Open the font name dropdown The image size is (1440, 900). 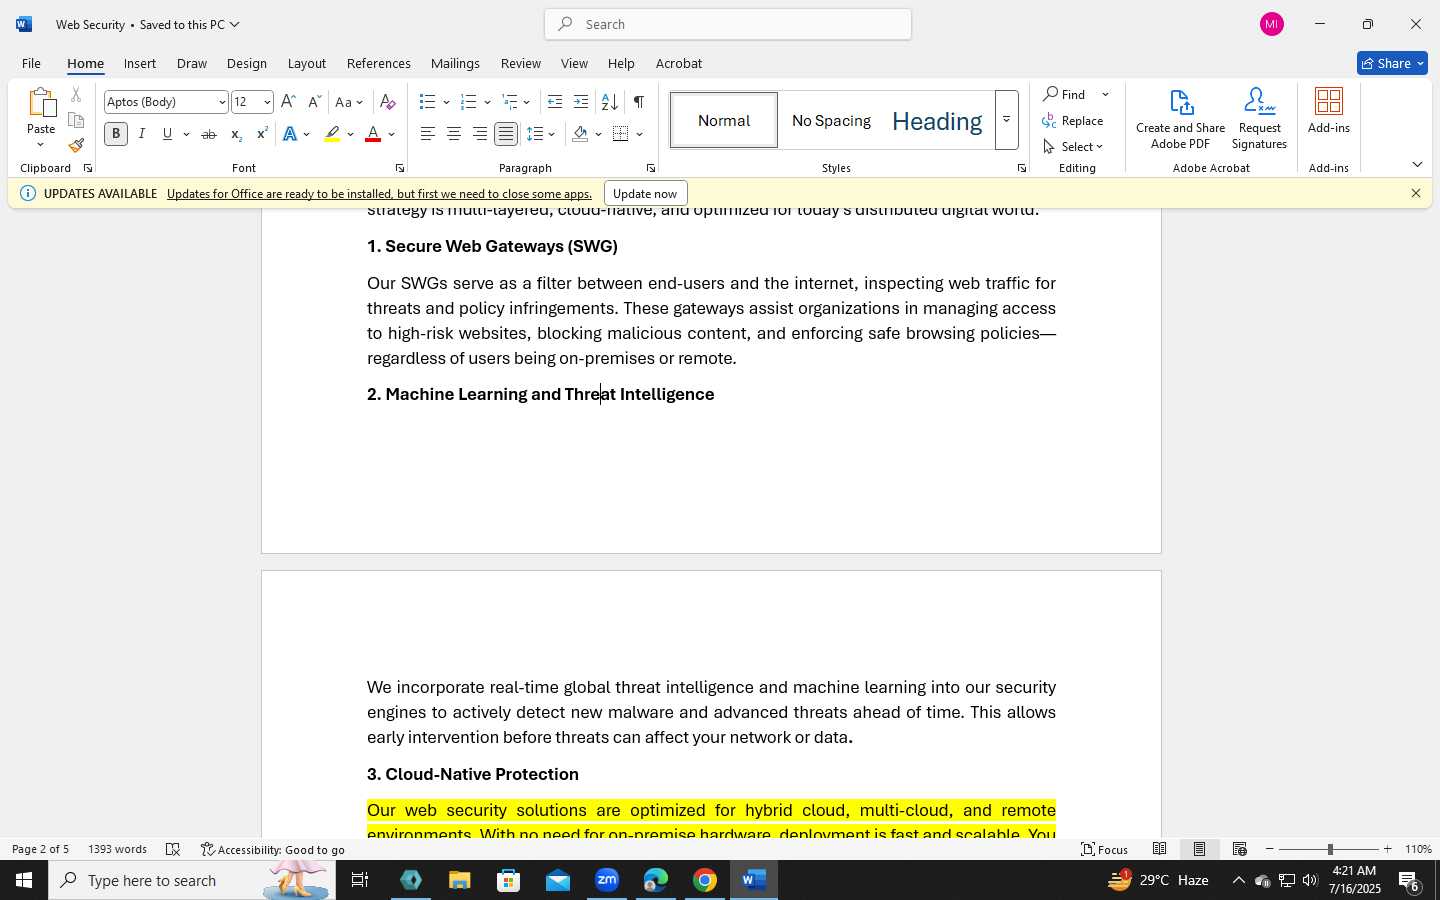[222, 102]
